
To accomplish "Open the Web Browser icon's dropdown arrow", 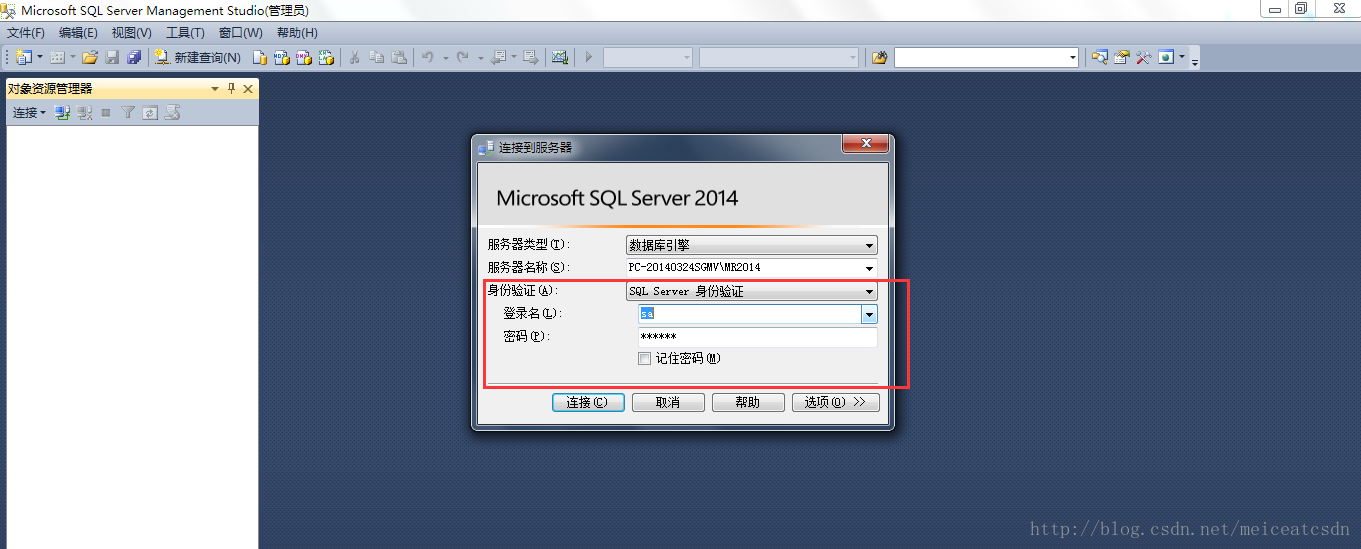I will [1182, 57].
